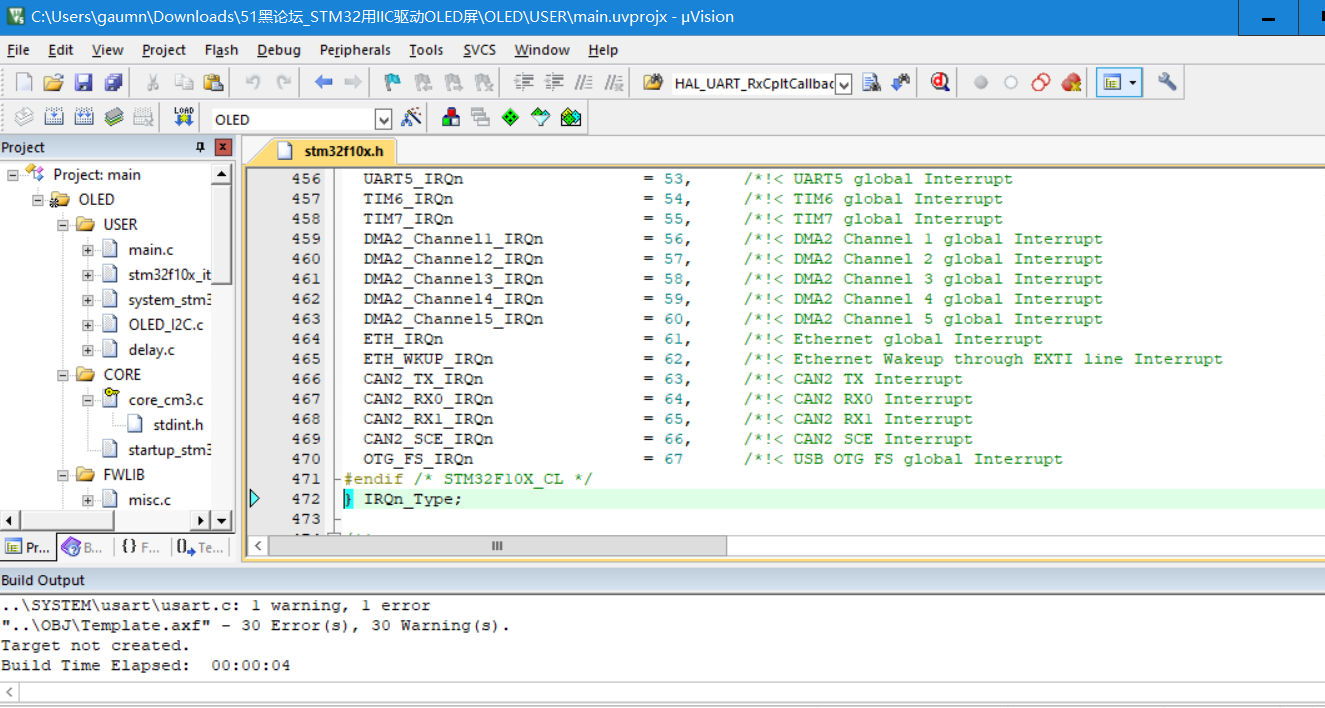Screen dimensions: 1325x708
Task: Open the Peripherals menu
Action: point(355,50)
